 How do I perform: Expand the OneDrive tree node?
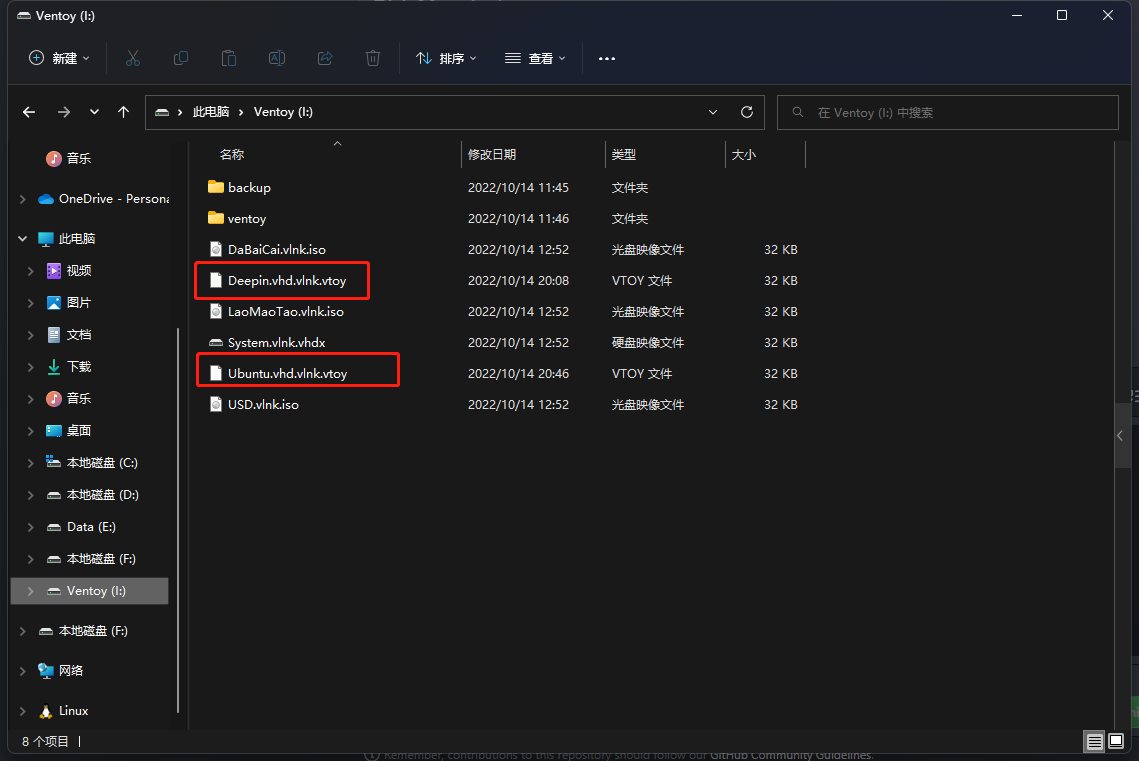pos(23,199)
